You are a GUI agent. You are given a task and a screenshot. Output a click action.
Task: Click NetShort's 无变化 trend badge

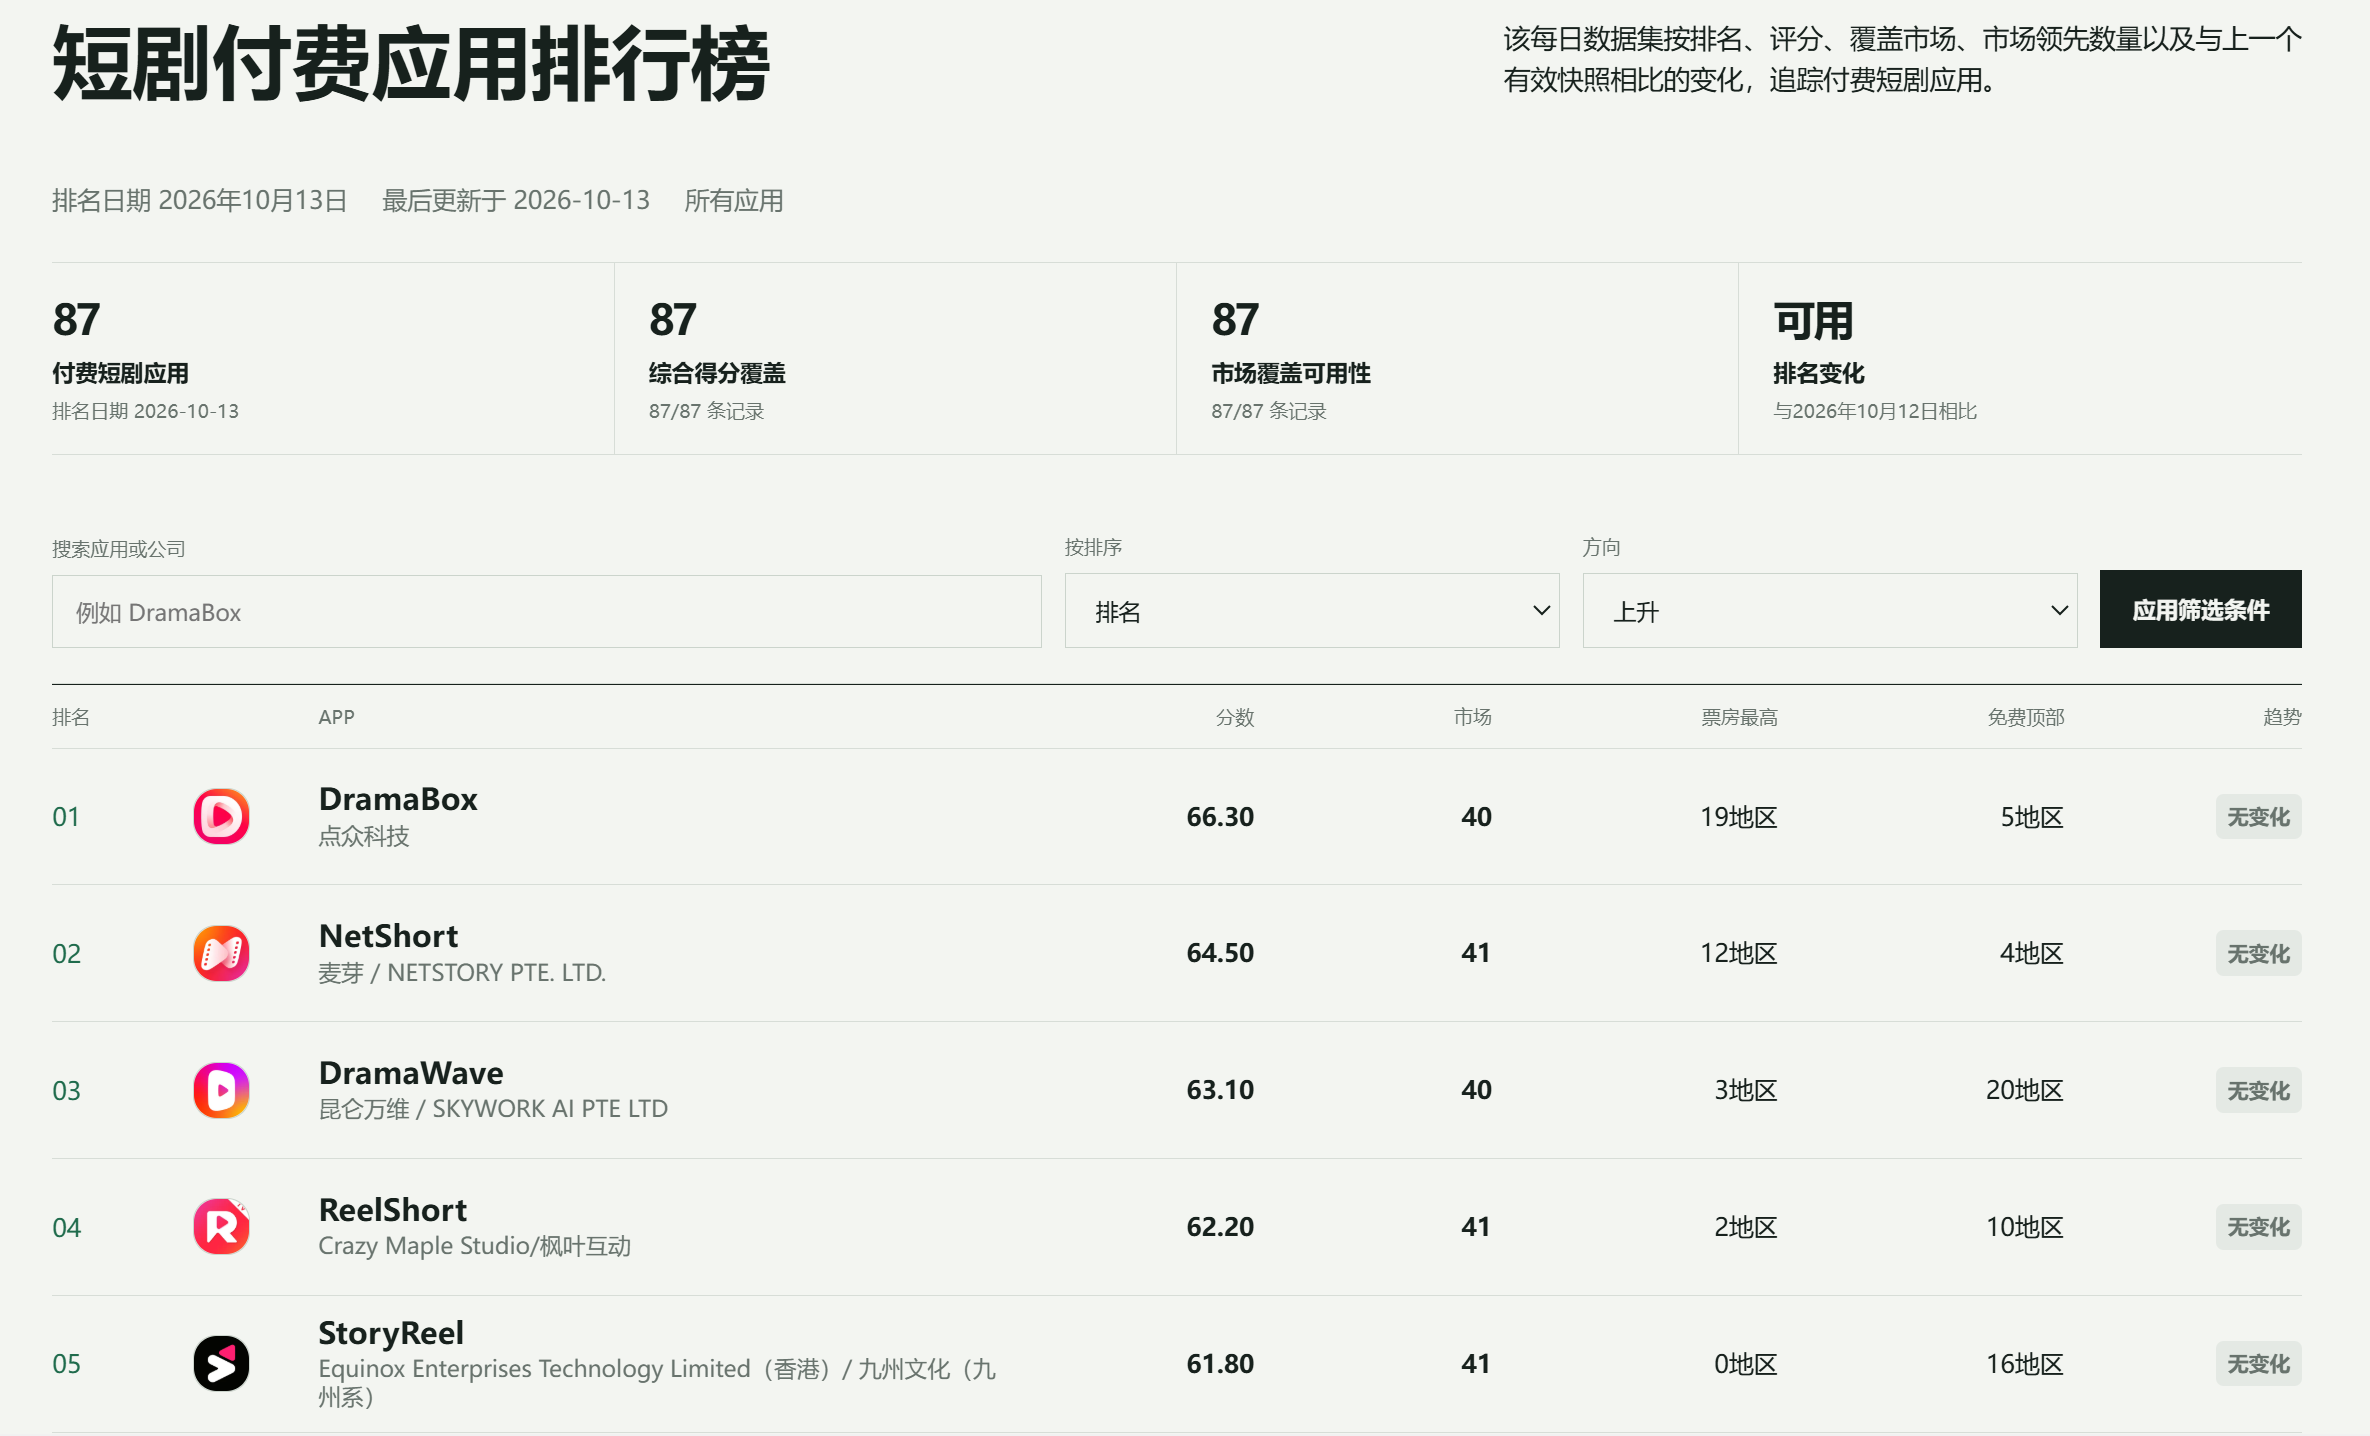2258,954
